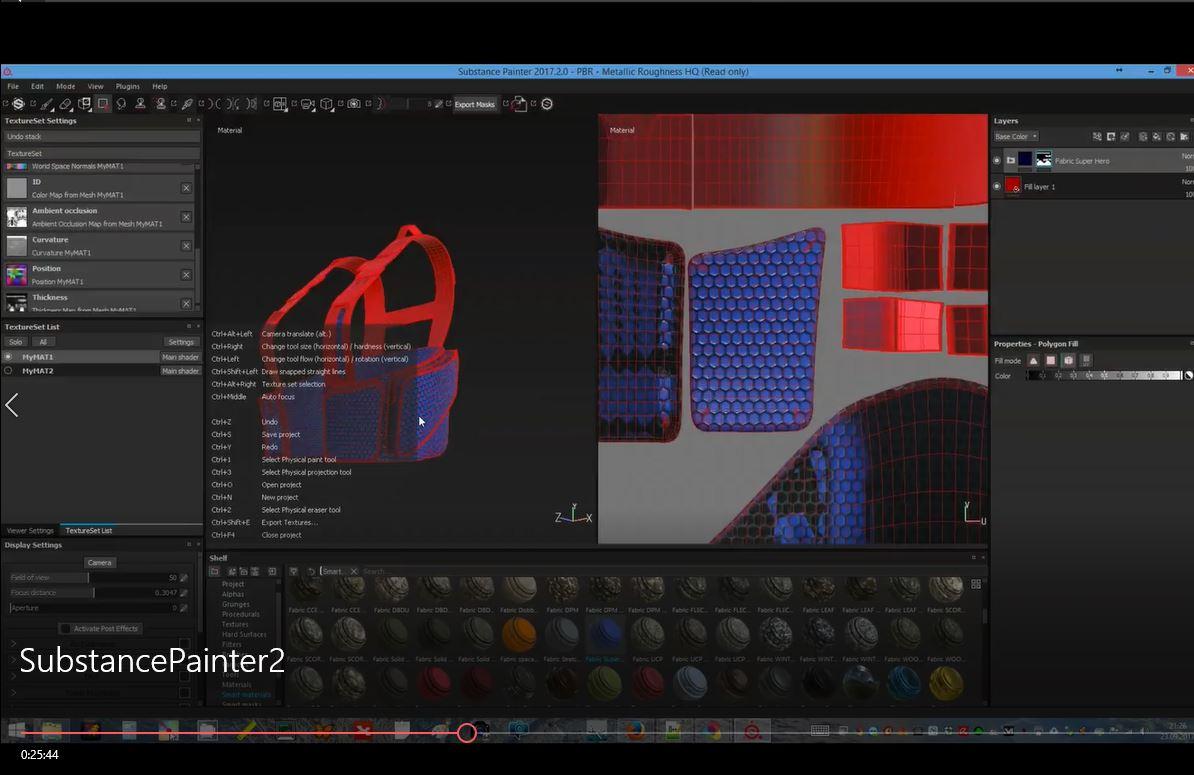Viewport: 1194px width, 775px height.
Task: Switch the 3D/2D viewport layout icon
Action: click(280, 104)
